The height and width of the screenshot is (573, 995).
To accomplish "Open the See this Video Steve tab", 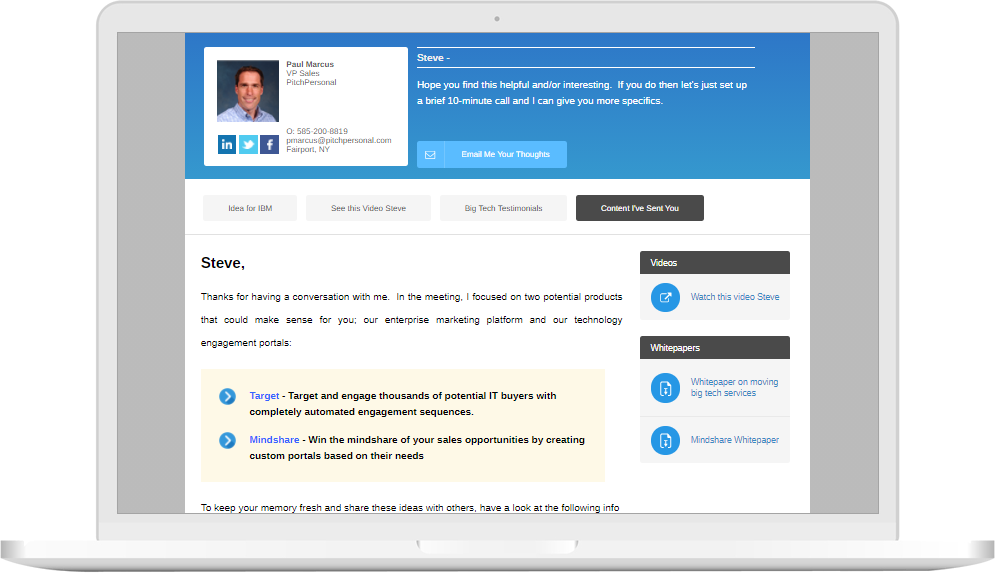I will [368, 208].
